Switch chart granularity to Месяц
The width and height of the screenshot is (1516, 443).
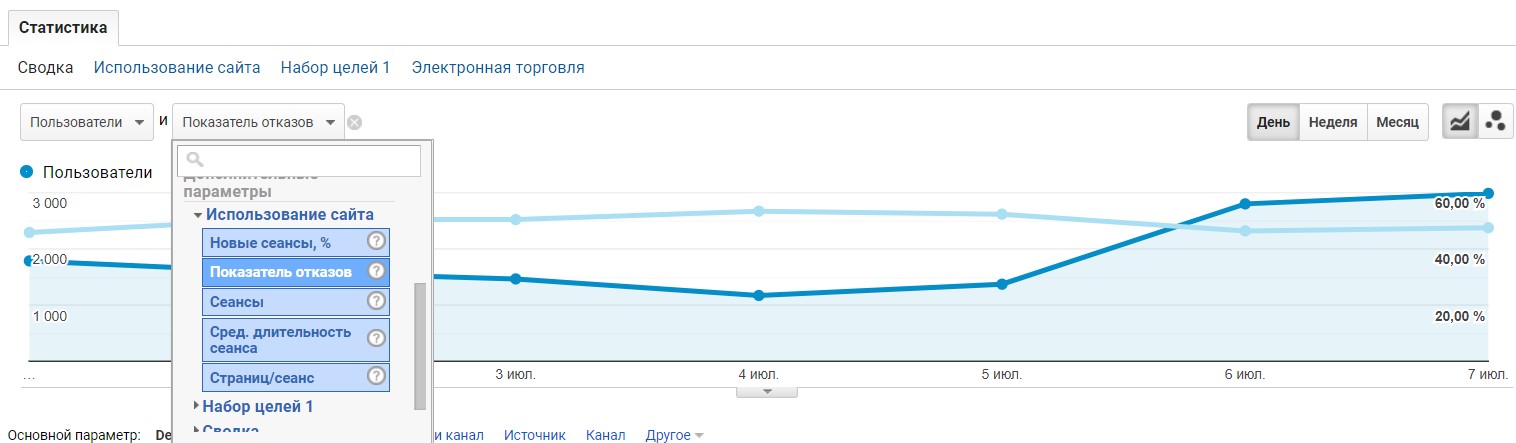point(1397,122)
